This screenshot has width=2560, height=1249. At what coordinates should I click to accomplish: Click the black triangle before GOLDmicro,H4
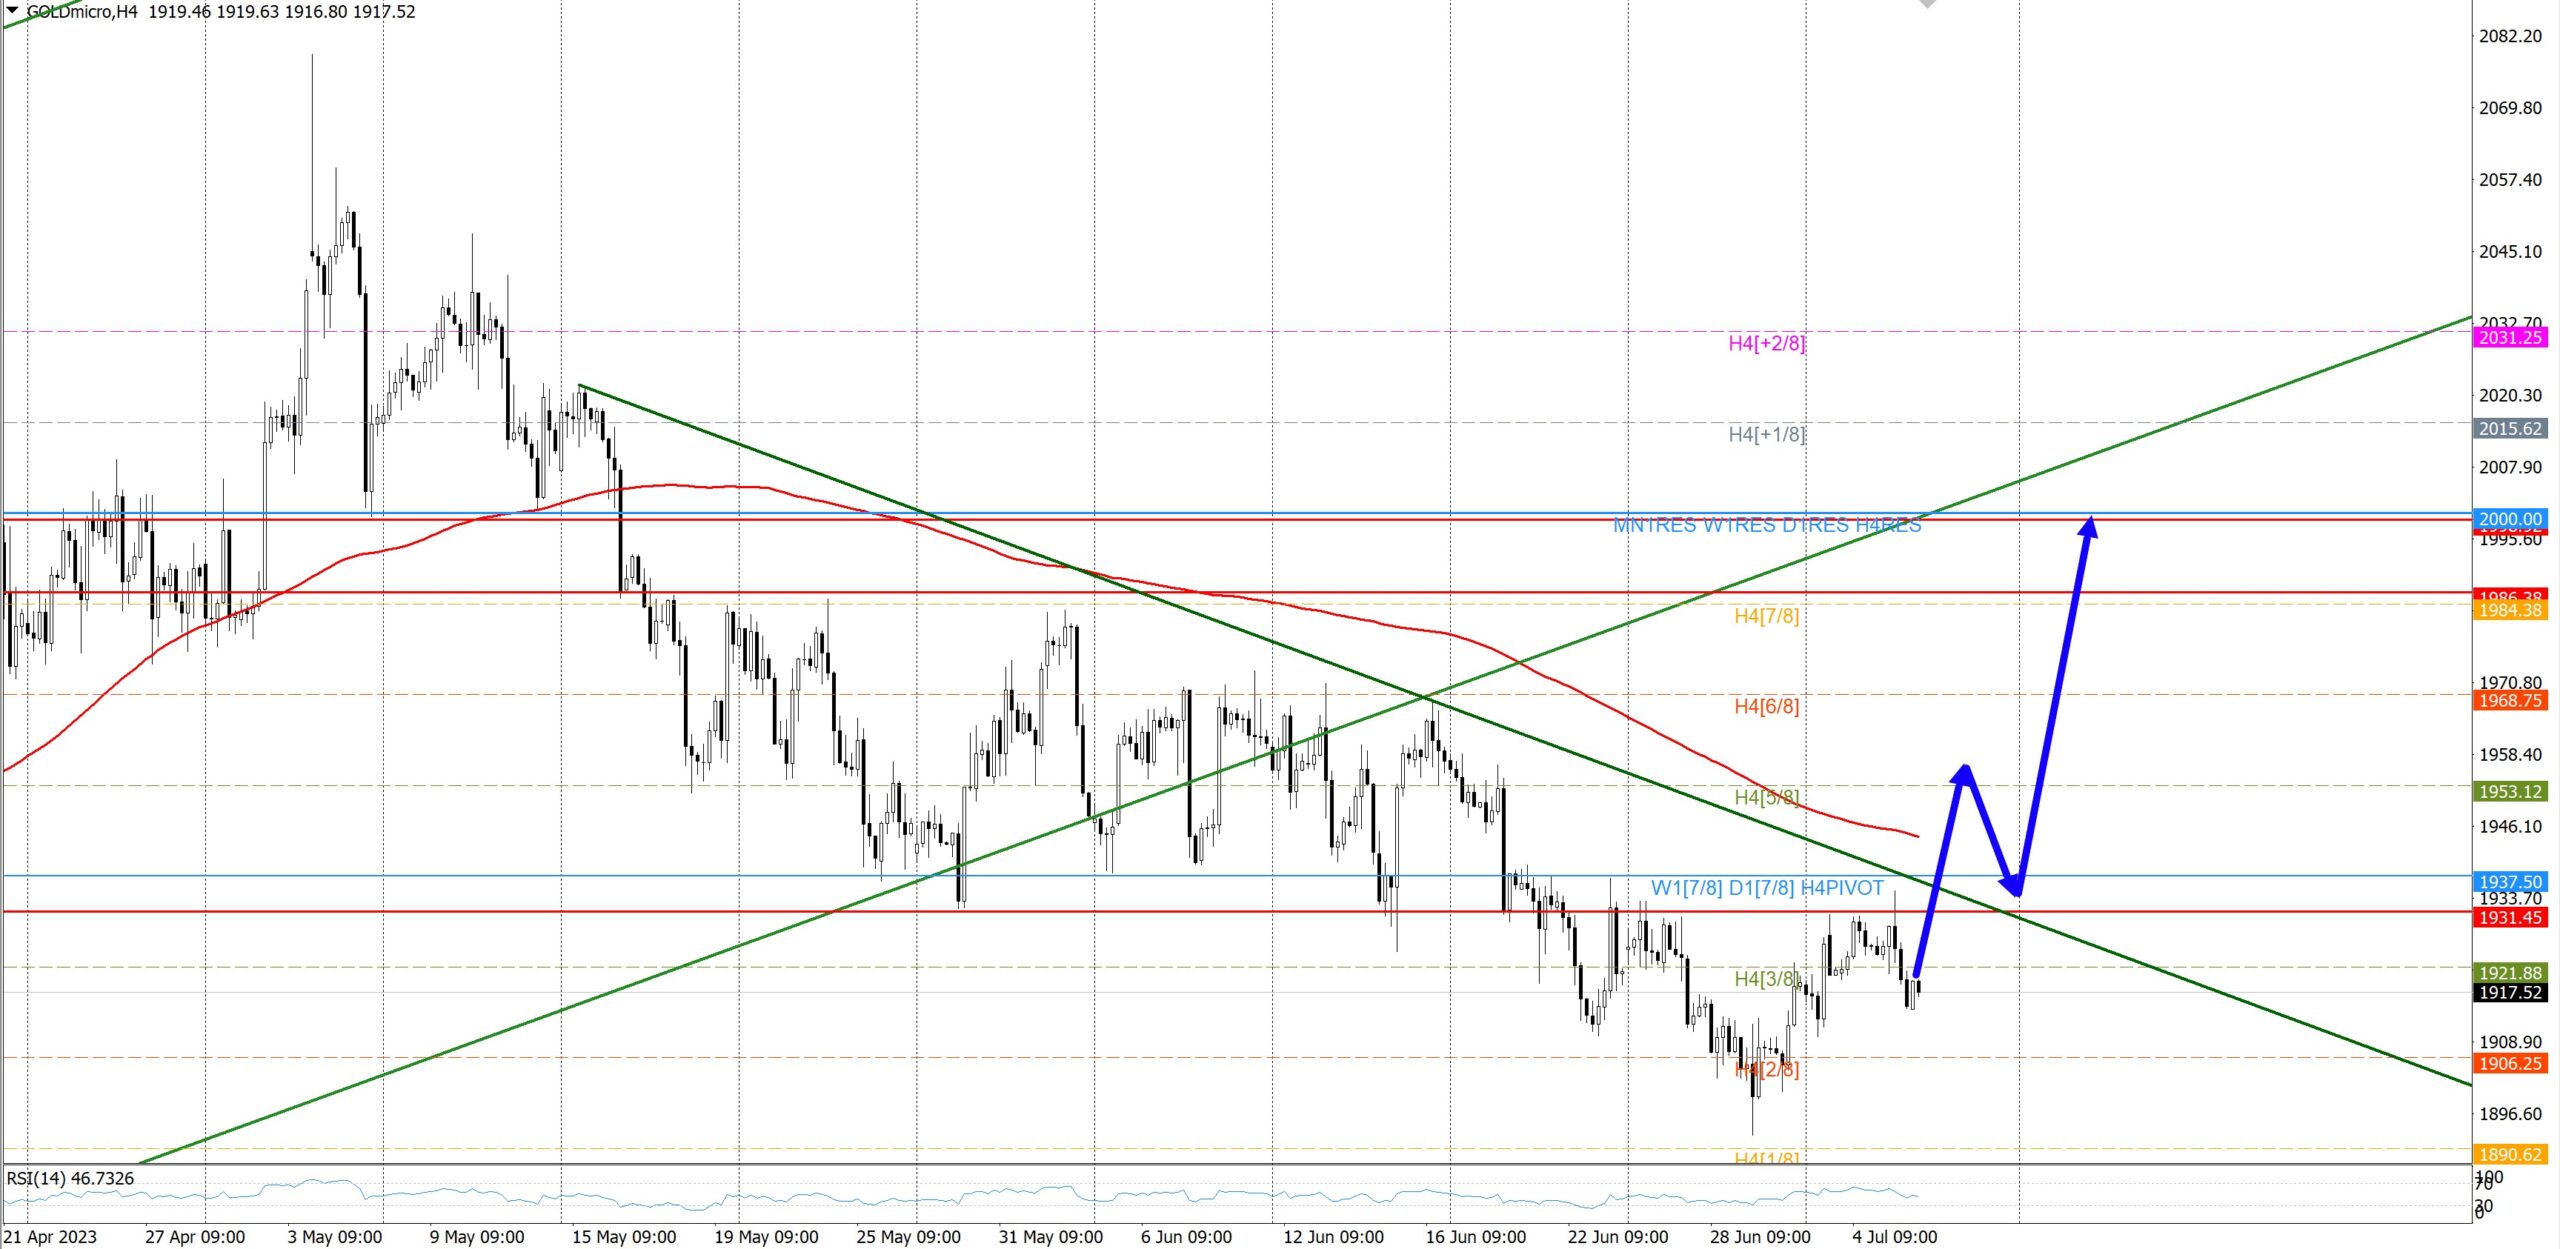[12, 10]
